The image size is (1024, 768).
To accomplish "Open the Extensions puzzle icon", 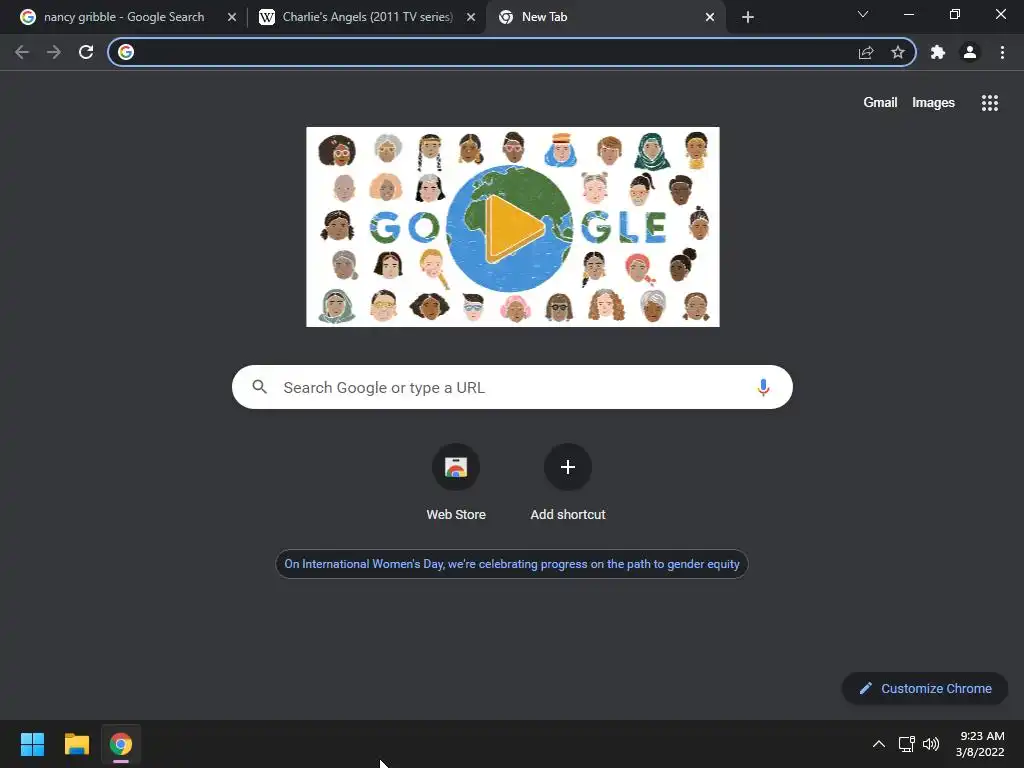I will coord(938,52).
